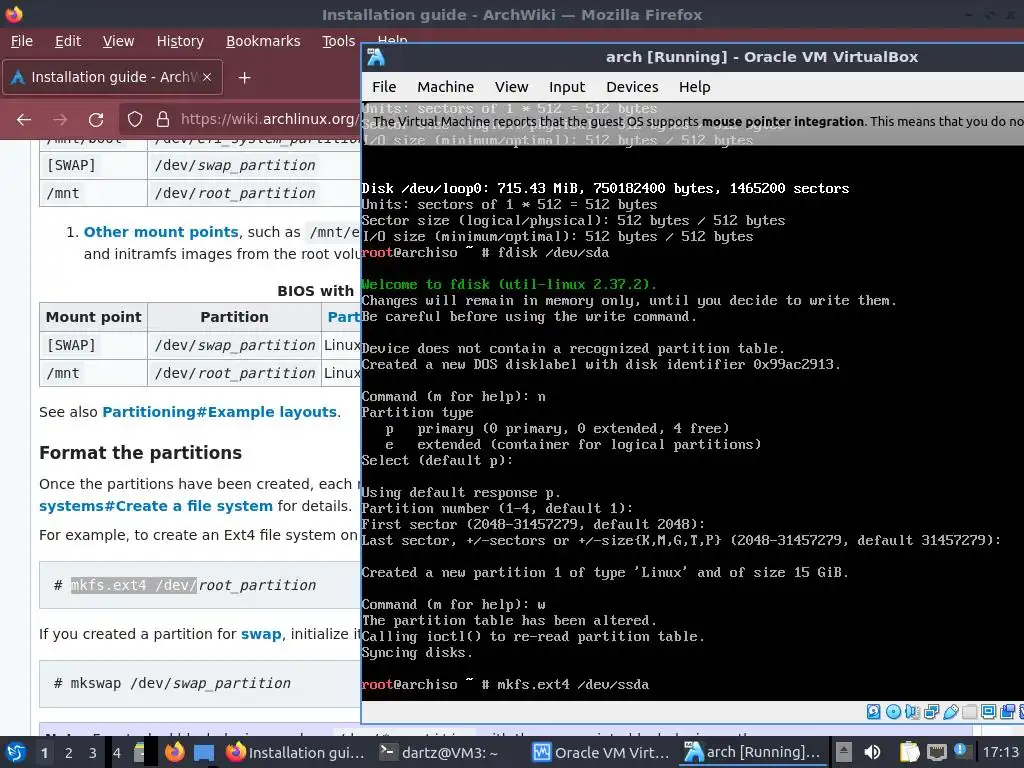Reload the ArchWiki page in Firefox
This screenshot has width=1024, height=768.
pyautogui.click(x=96, y=120)
